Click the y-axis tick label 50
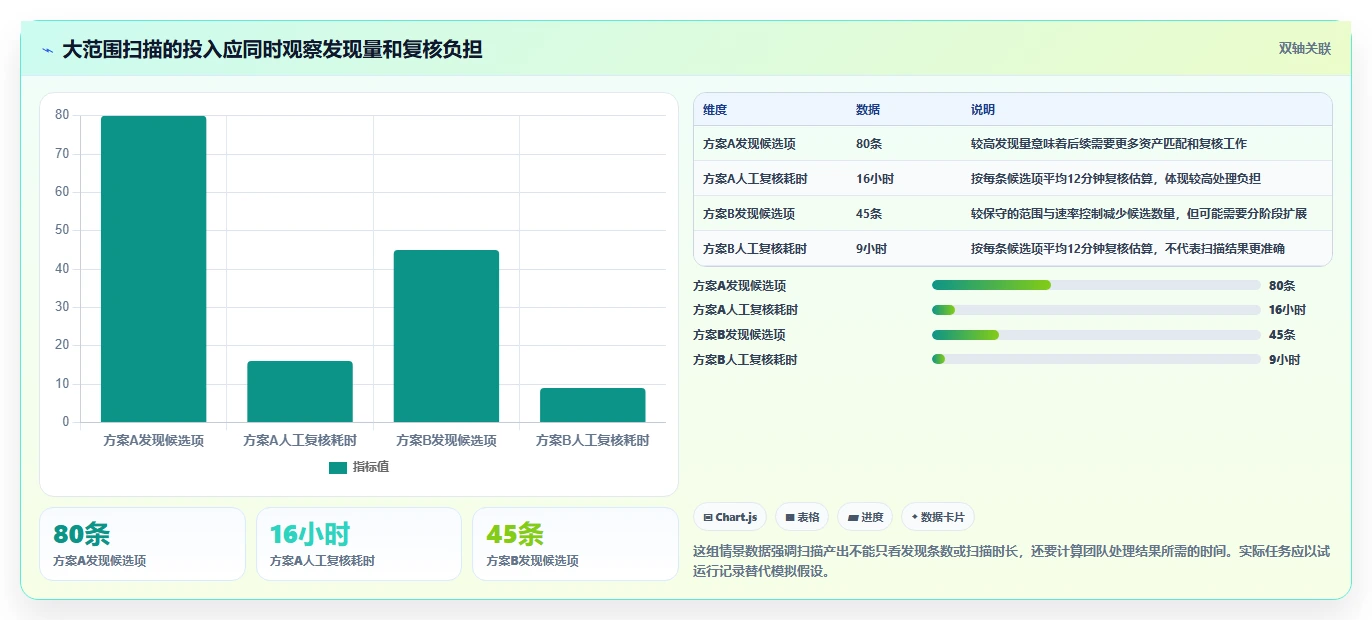This screenshot has height=620, width=1372. tap(62, 230)
